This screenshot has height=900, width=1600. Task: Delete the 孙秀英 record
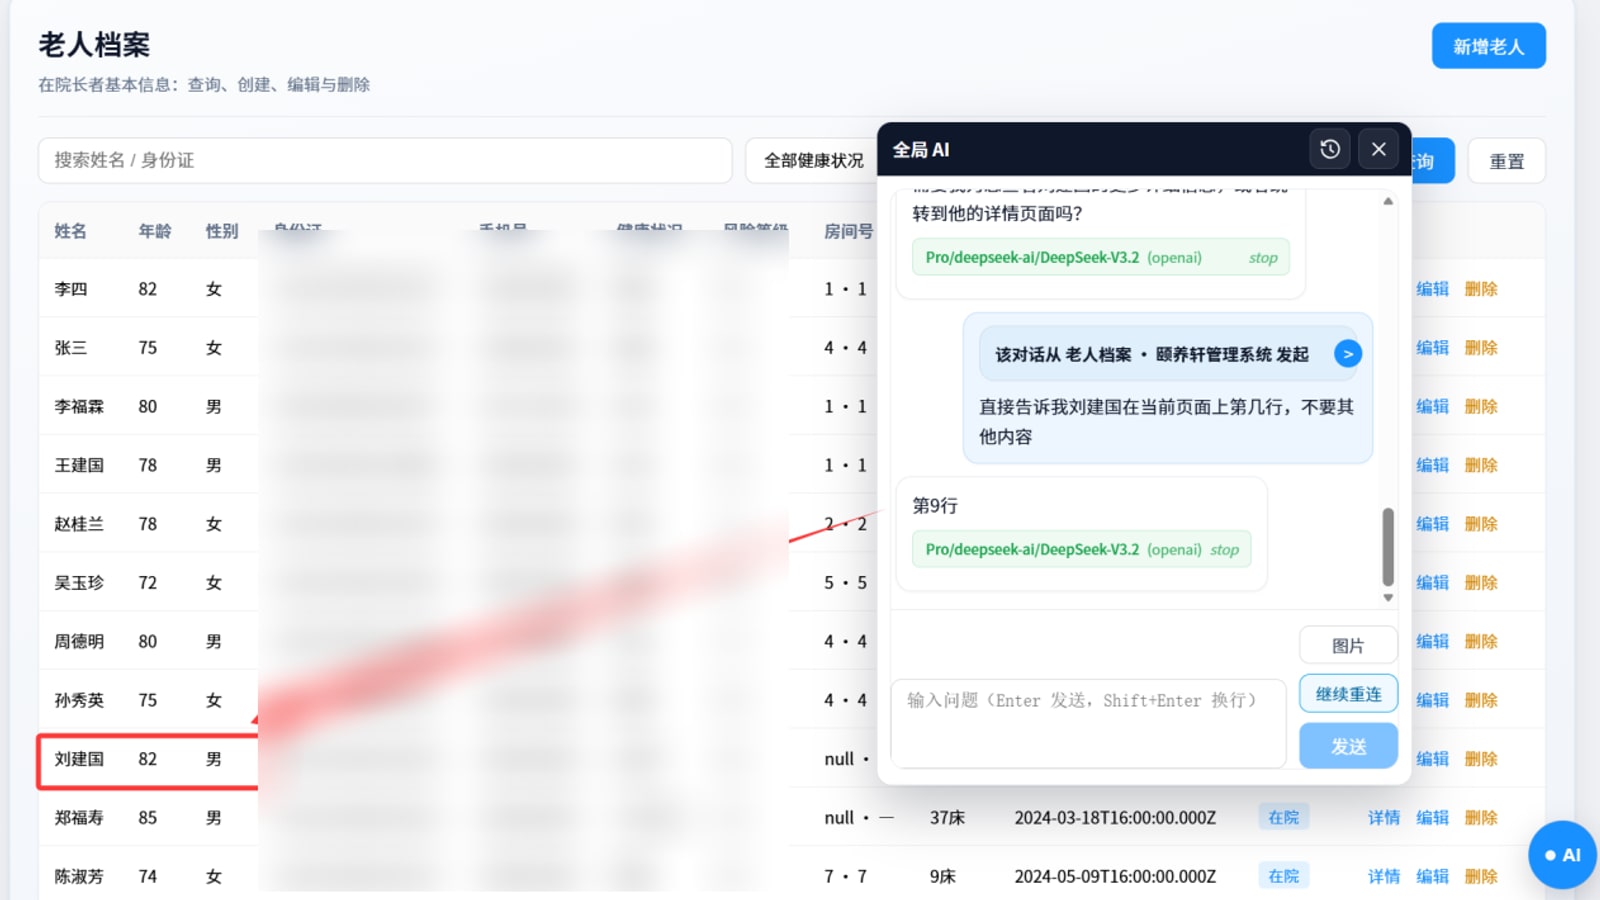pyautogui.click(x=1481, y=700)
